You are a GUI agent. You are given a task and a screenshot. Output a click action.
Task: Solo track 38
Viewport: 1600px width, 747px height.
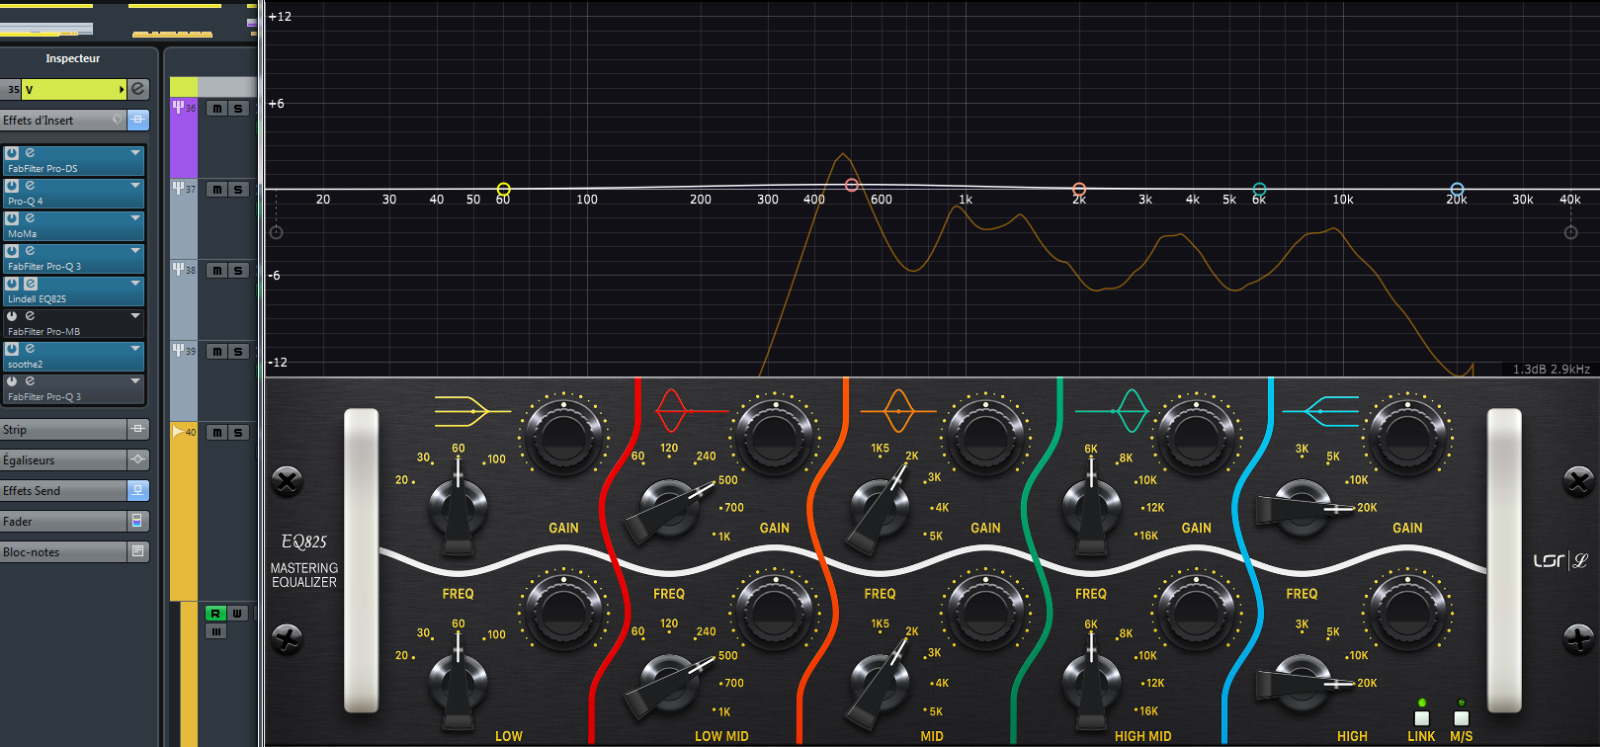(238, 270)
